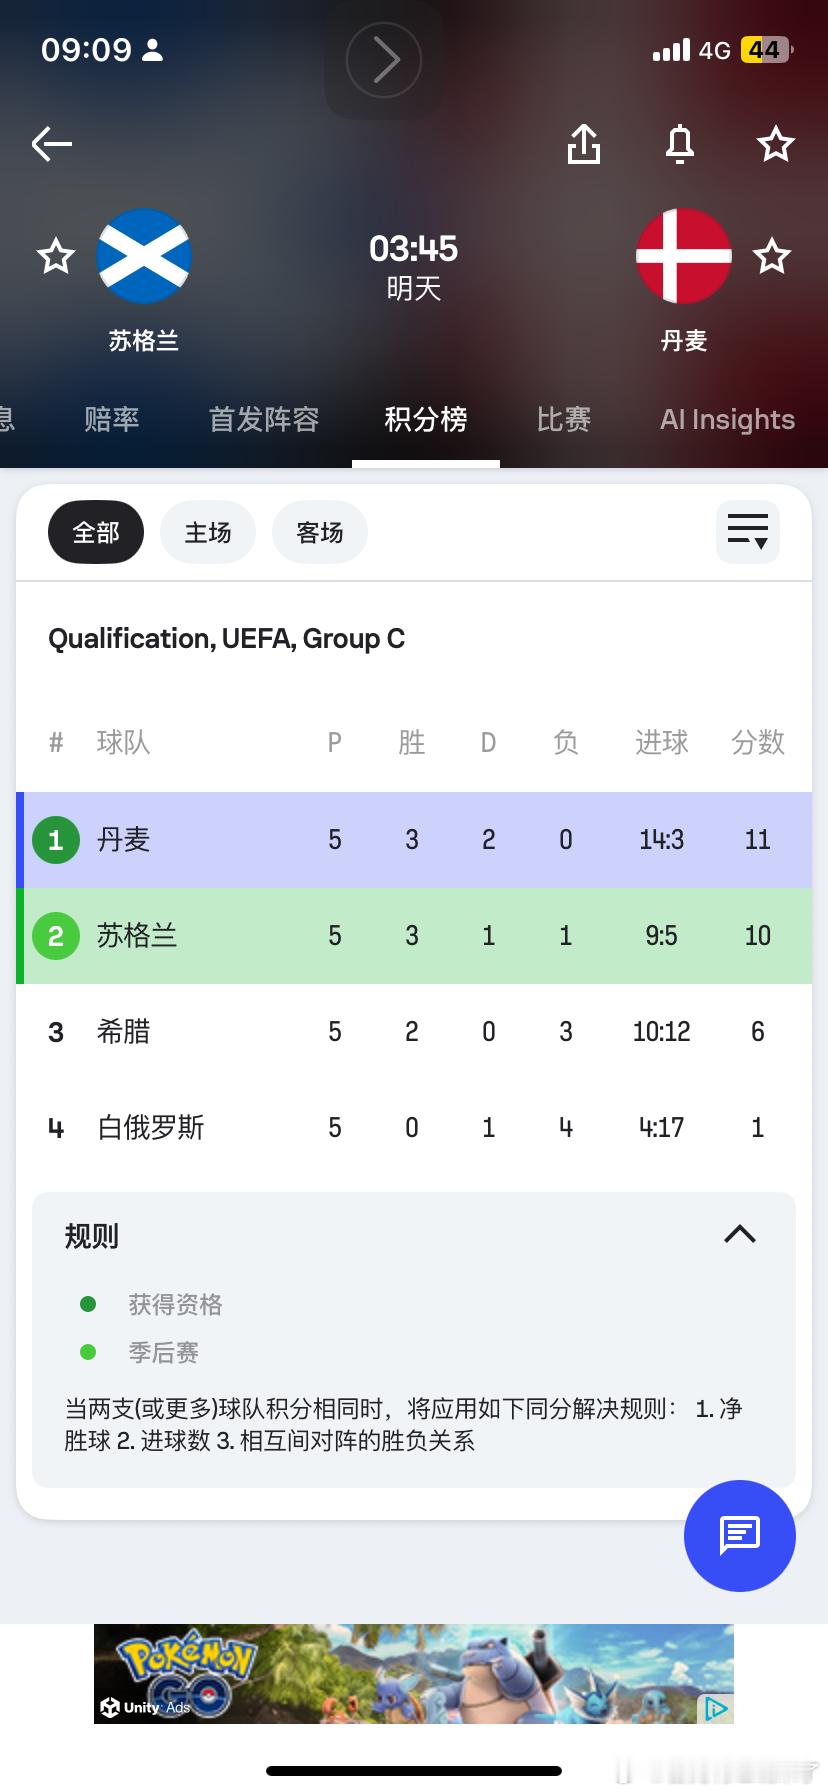Image resolution: width=828 pixels, height=1792 pixels.
Task: Open the Pokémon GO ad banner
Action: pos(400,1674)
